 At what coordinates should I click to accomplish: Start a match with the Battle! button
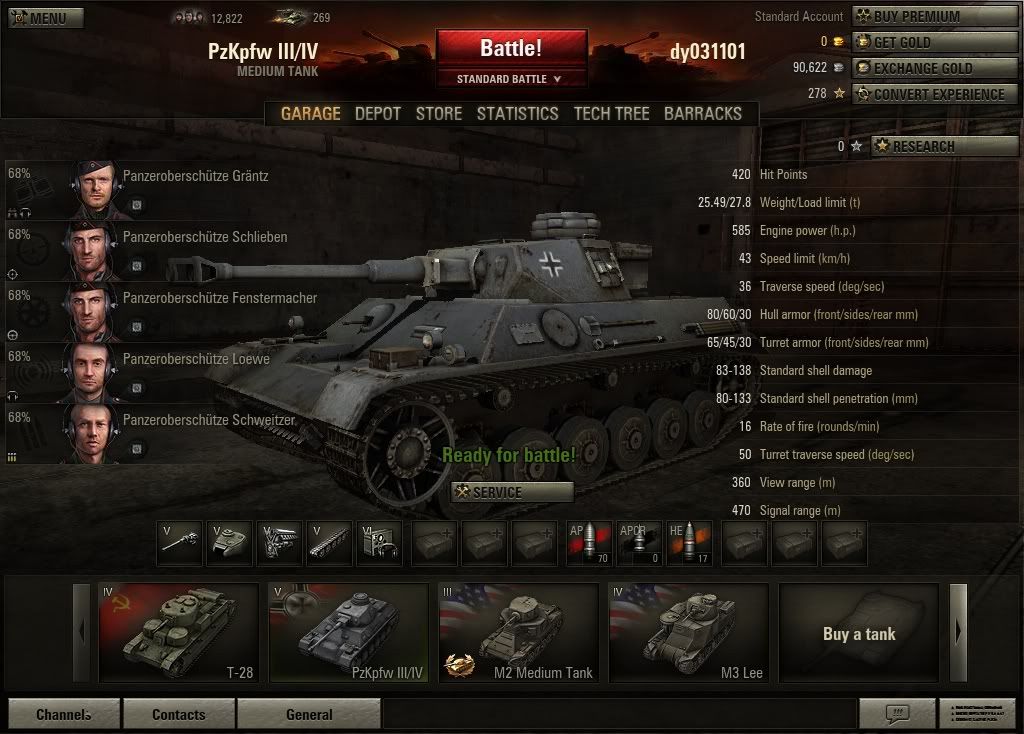pyautogui.click(x=511, y=48)
